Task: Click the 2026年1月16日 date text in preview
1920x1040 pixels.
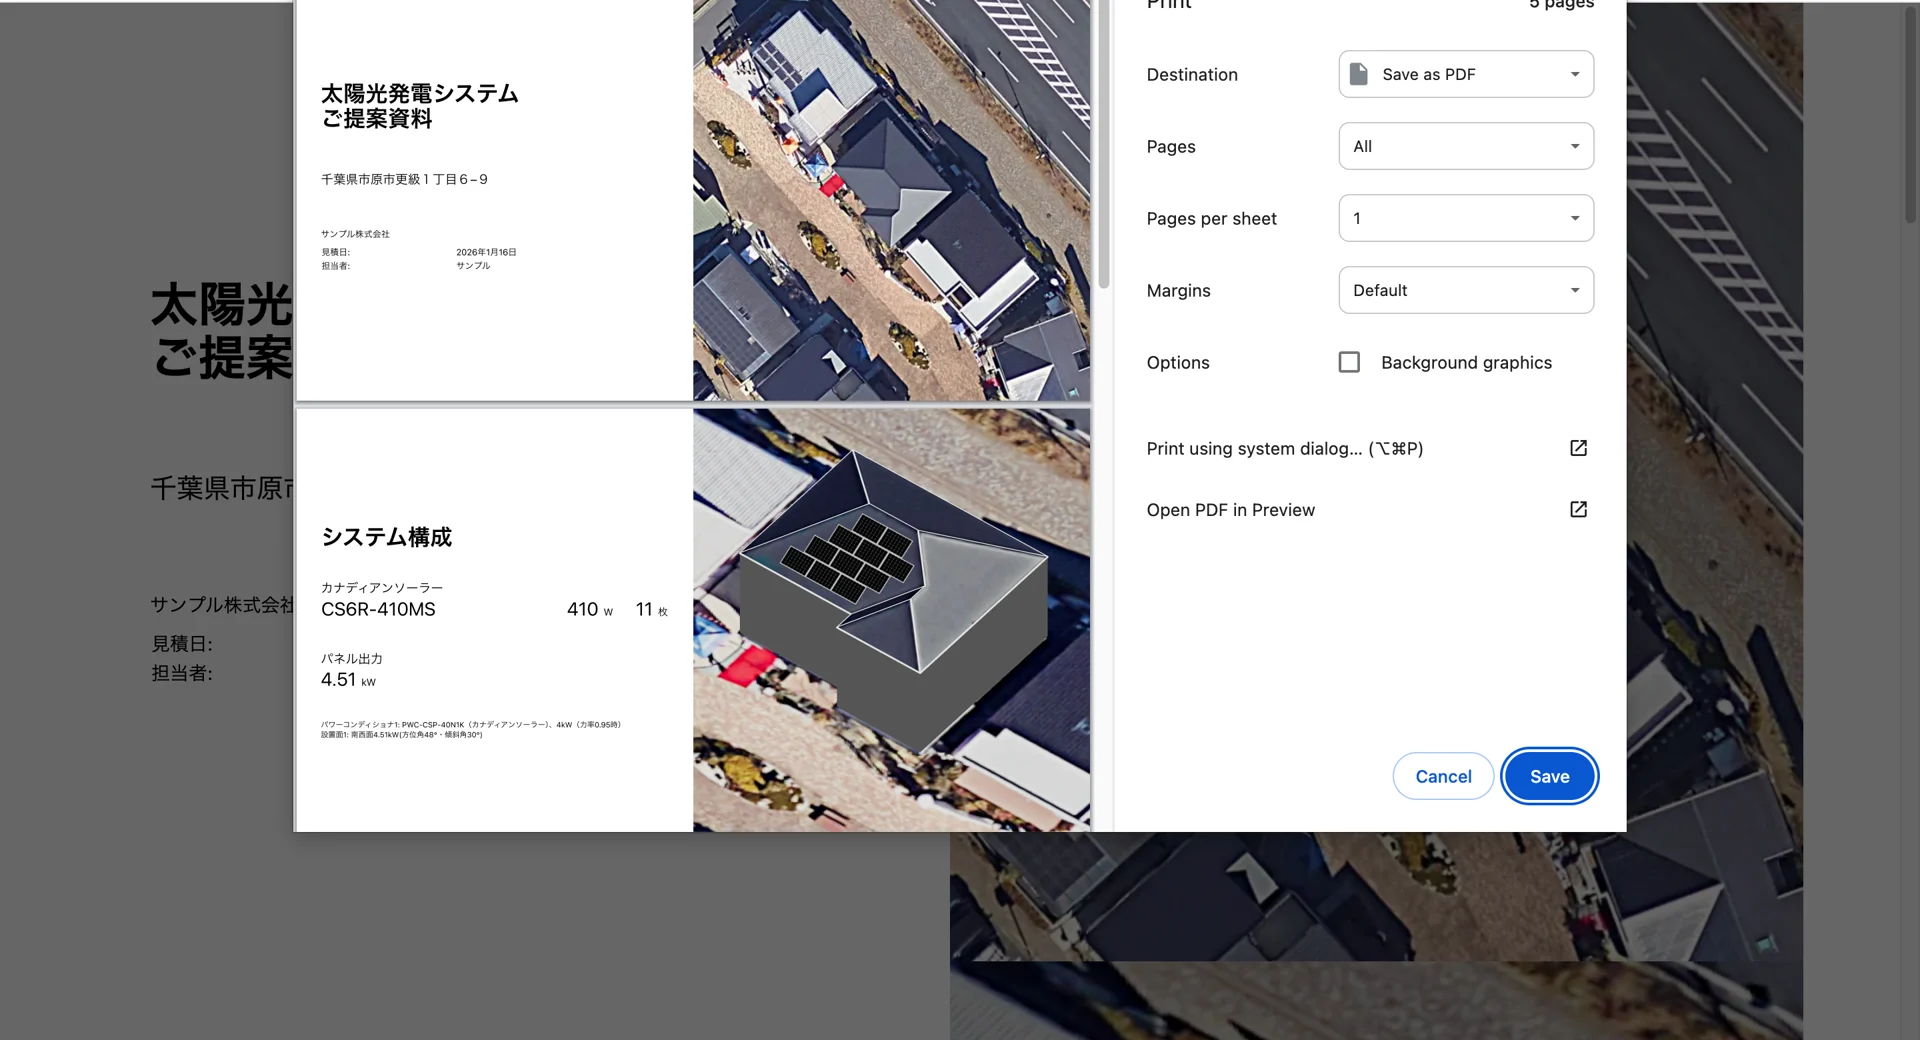Action: click(x=486, y=252)
